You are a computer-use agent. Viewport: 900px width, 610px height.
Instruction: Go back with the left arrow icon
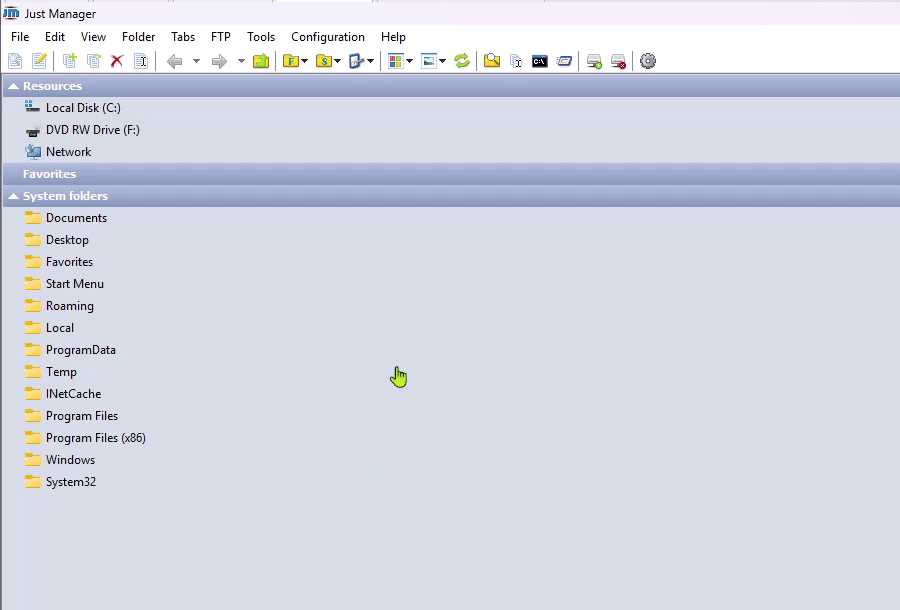pyautogui.click(x=174, y=61)
